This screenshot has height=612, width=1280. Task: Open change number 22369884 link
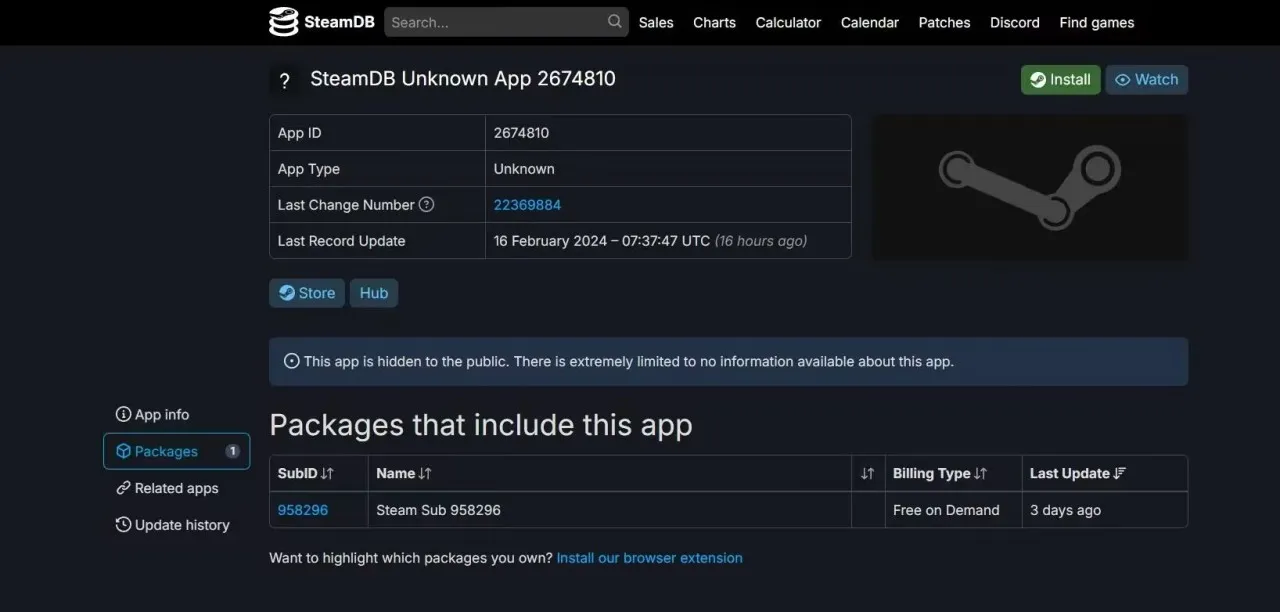pyautogui.click(x=527, y=205)
